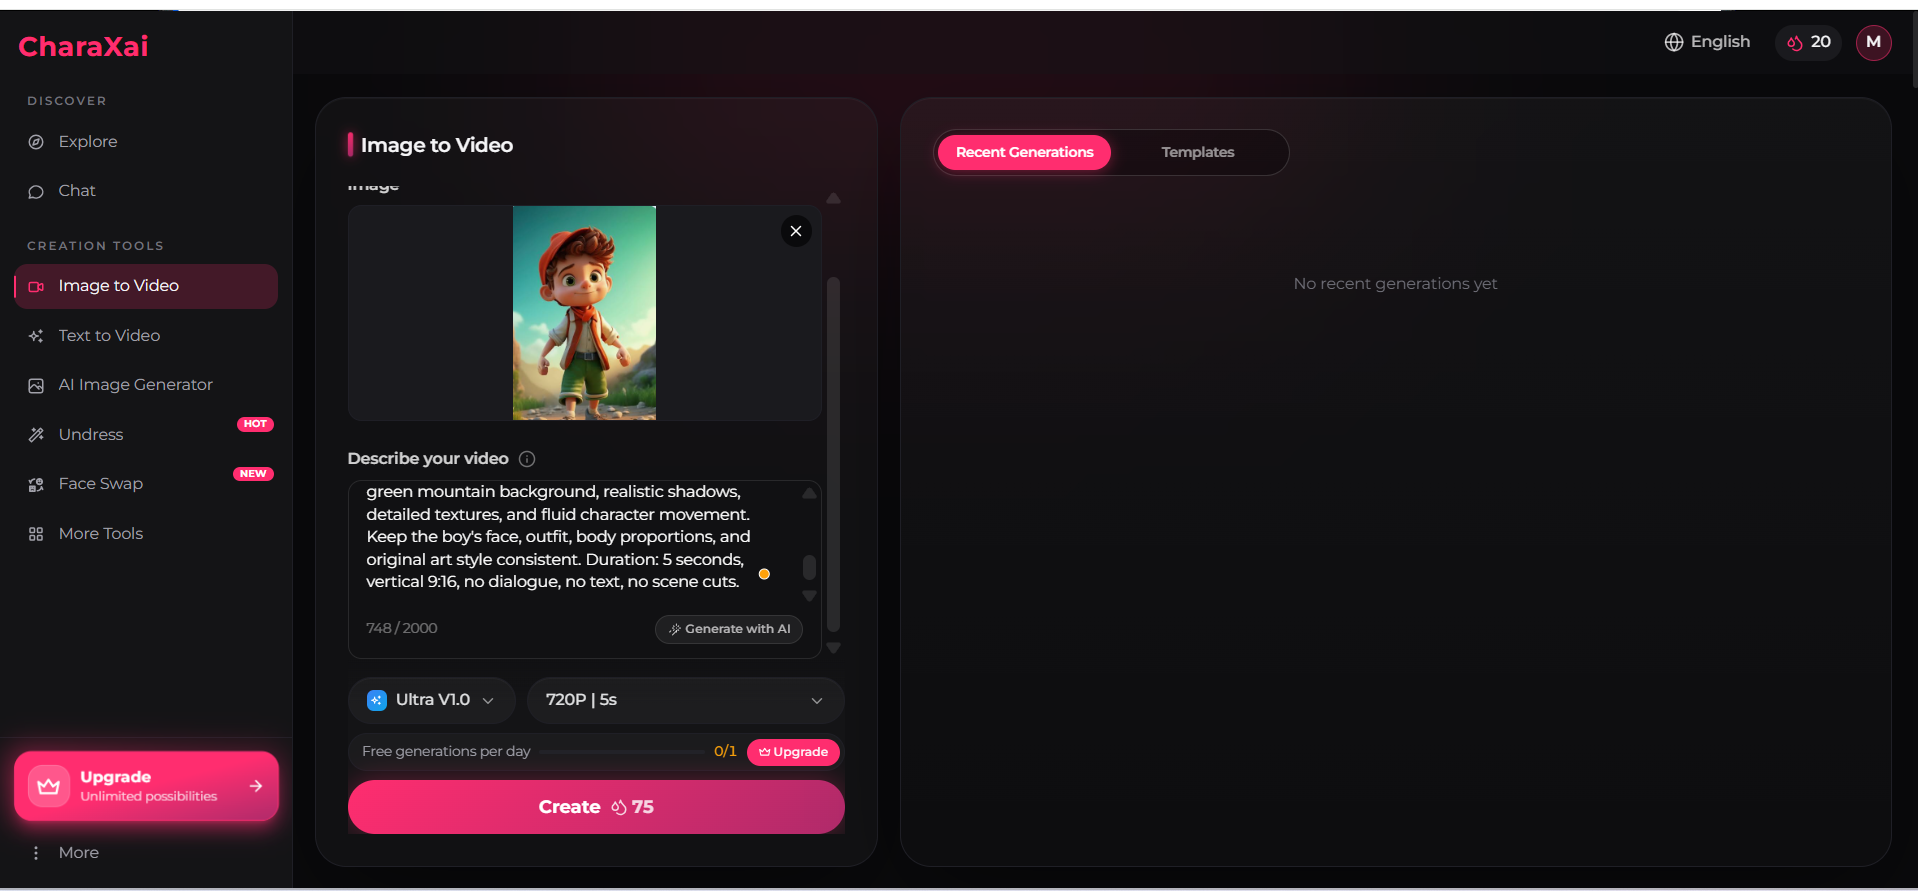Viewport: 1918px width, 891px height.
Task: Open Chat from the sidebar
Action: tap(76, 191)
